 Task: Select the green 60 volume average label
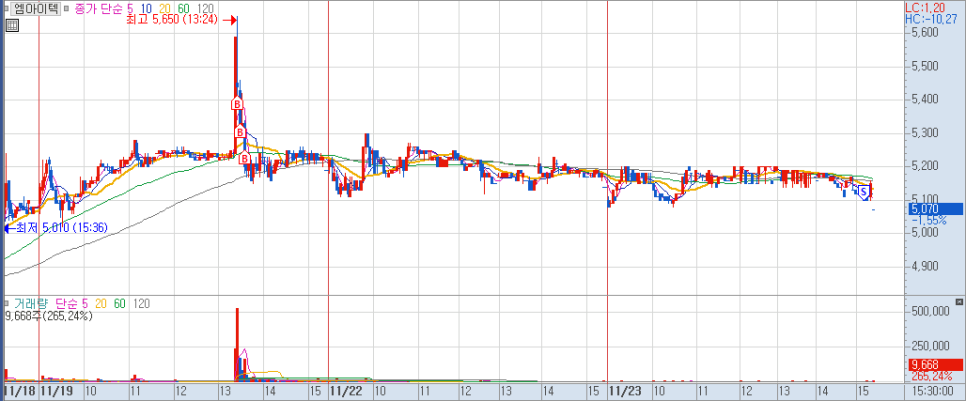pyautogui.click(x=120, y=304)
